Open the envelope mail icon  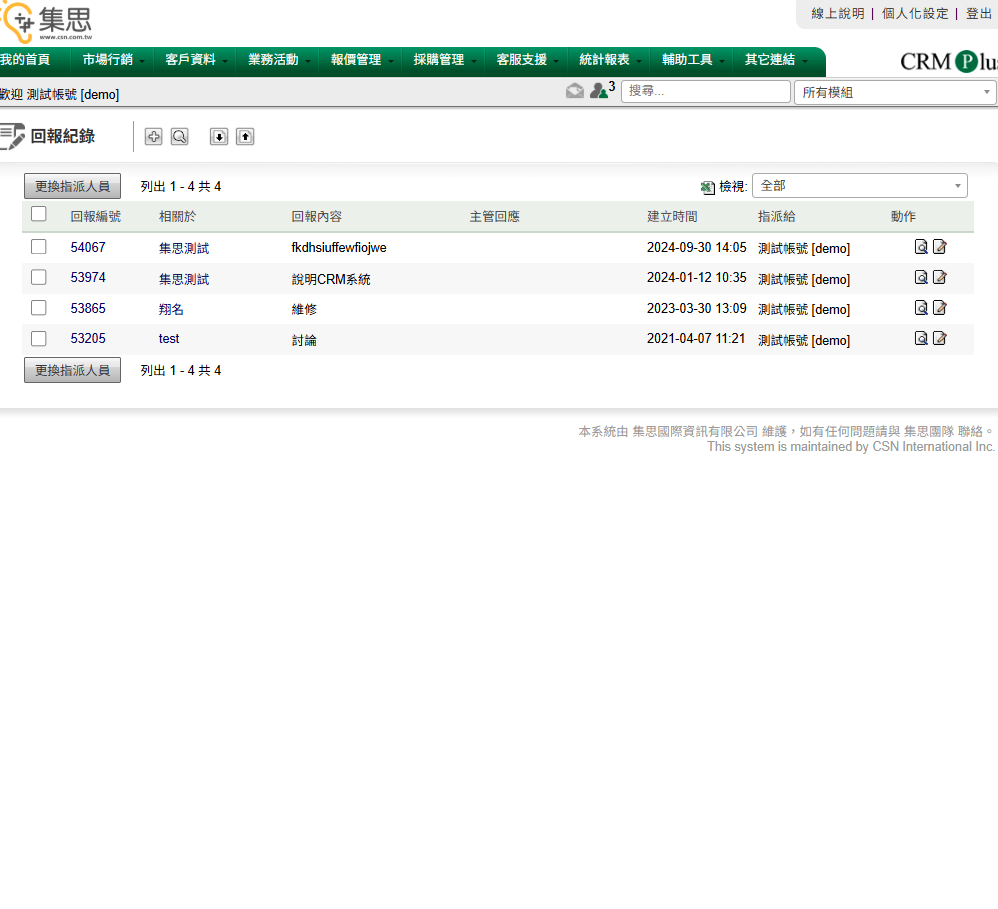(575, 91)
